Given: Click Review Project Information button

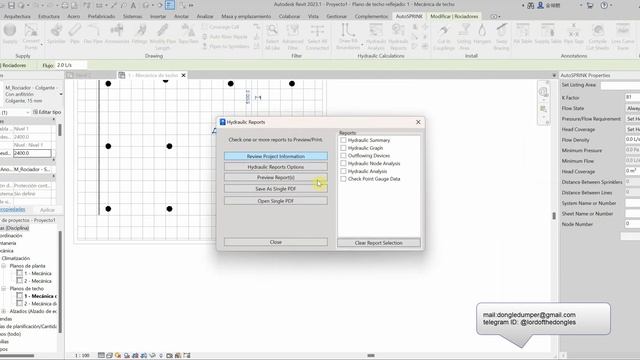Looking at the screenshot, I should tap(276, 156).
